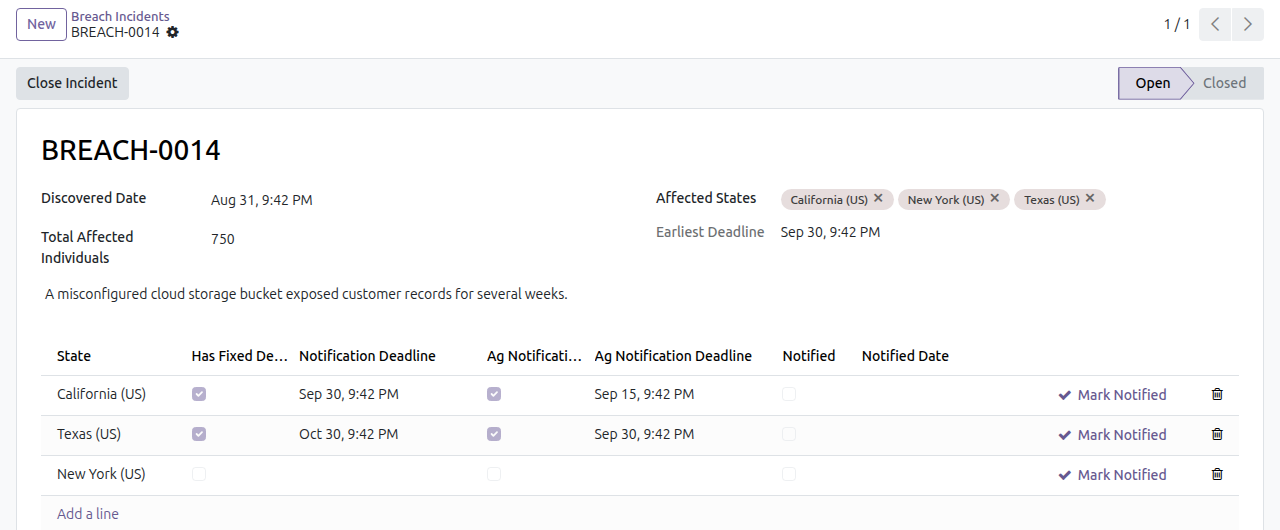The width and height of the screenshot is (1280, 530).
Task: Select the Closed status stage
Action: coord(1224,83)
